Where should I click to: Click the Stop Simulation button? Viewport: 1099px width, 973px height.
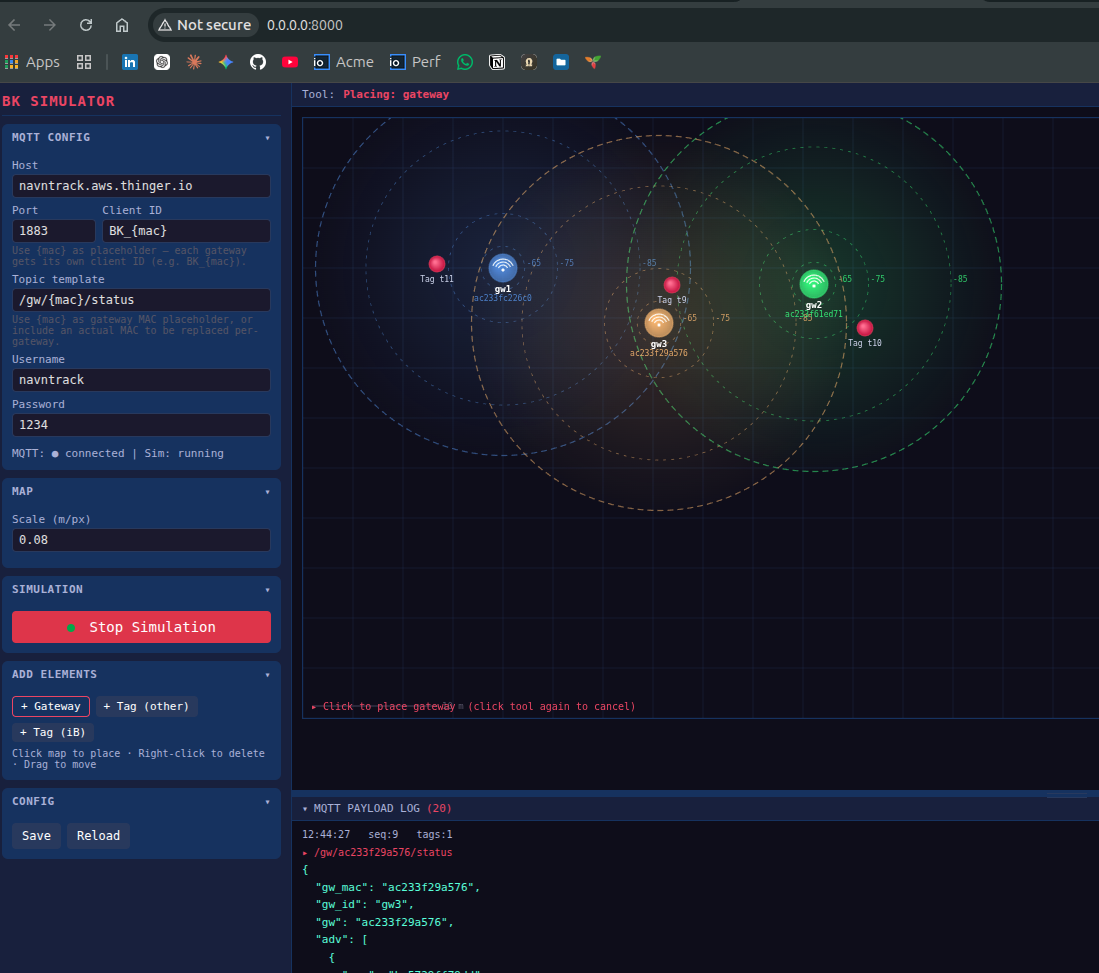[x=142, y=627]
